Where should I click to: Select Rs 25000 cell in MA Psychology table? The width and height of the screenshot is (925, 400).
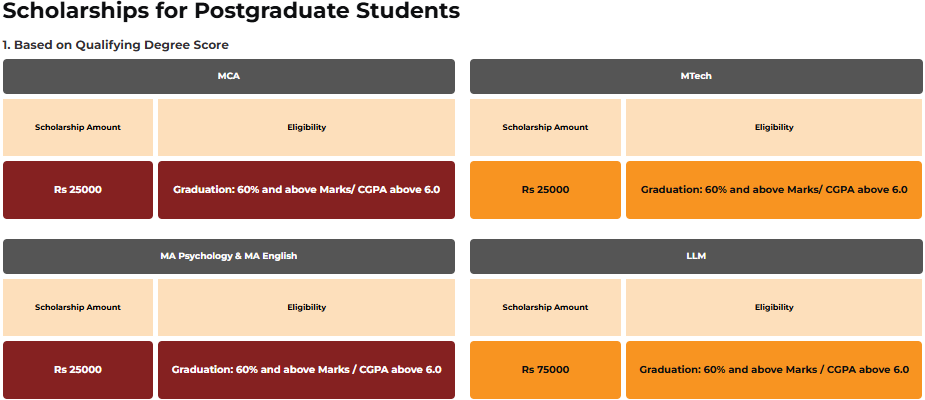[78, 369]
